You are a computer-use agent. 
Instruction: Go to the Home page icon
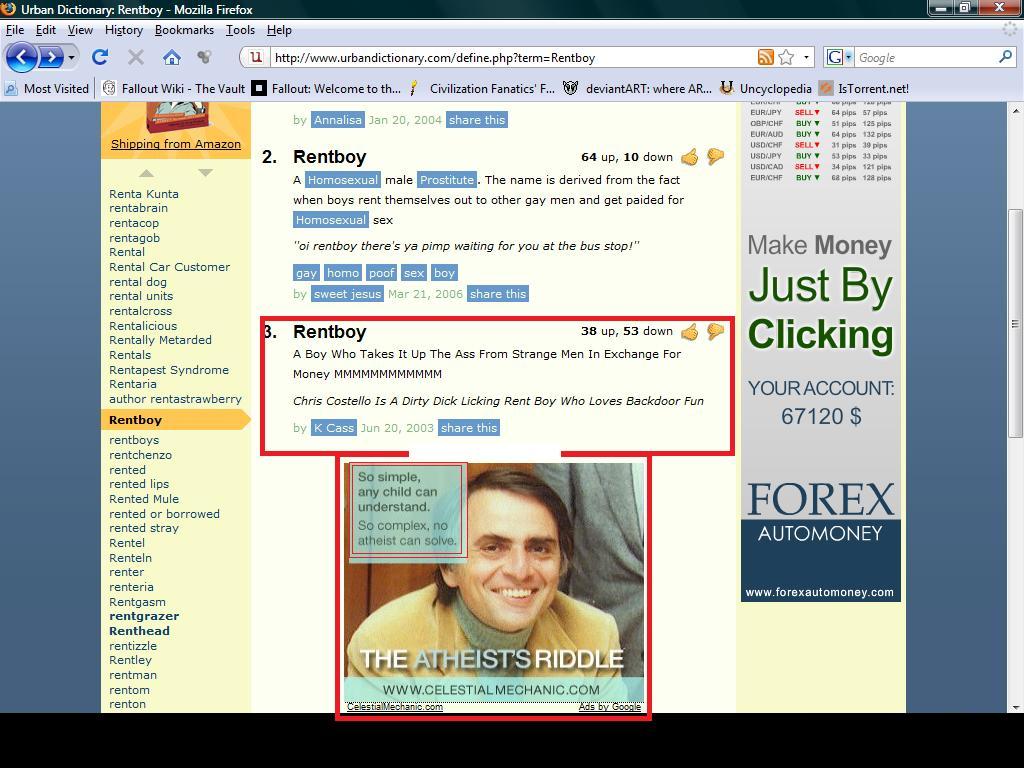click(x=172, y=57)
